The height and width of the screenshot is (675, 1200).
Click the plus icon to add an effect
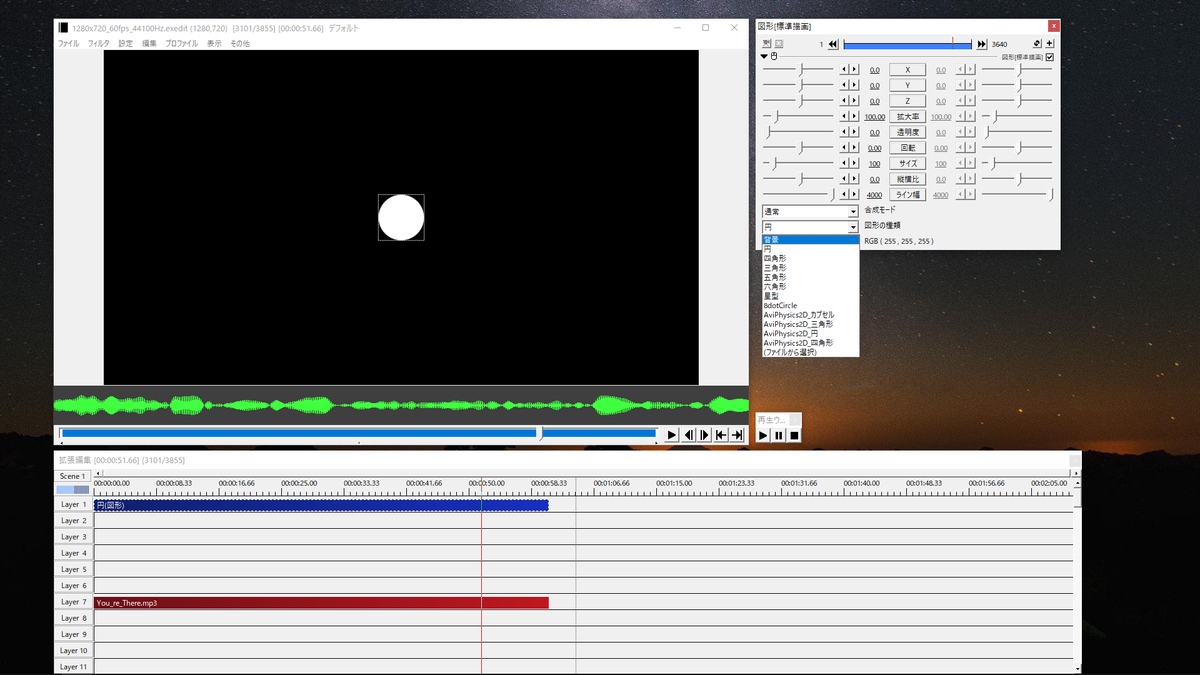pyautogui.click(x=1049, y=44)
